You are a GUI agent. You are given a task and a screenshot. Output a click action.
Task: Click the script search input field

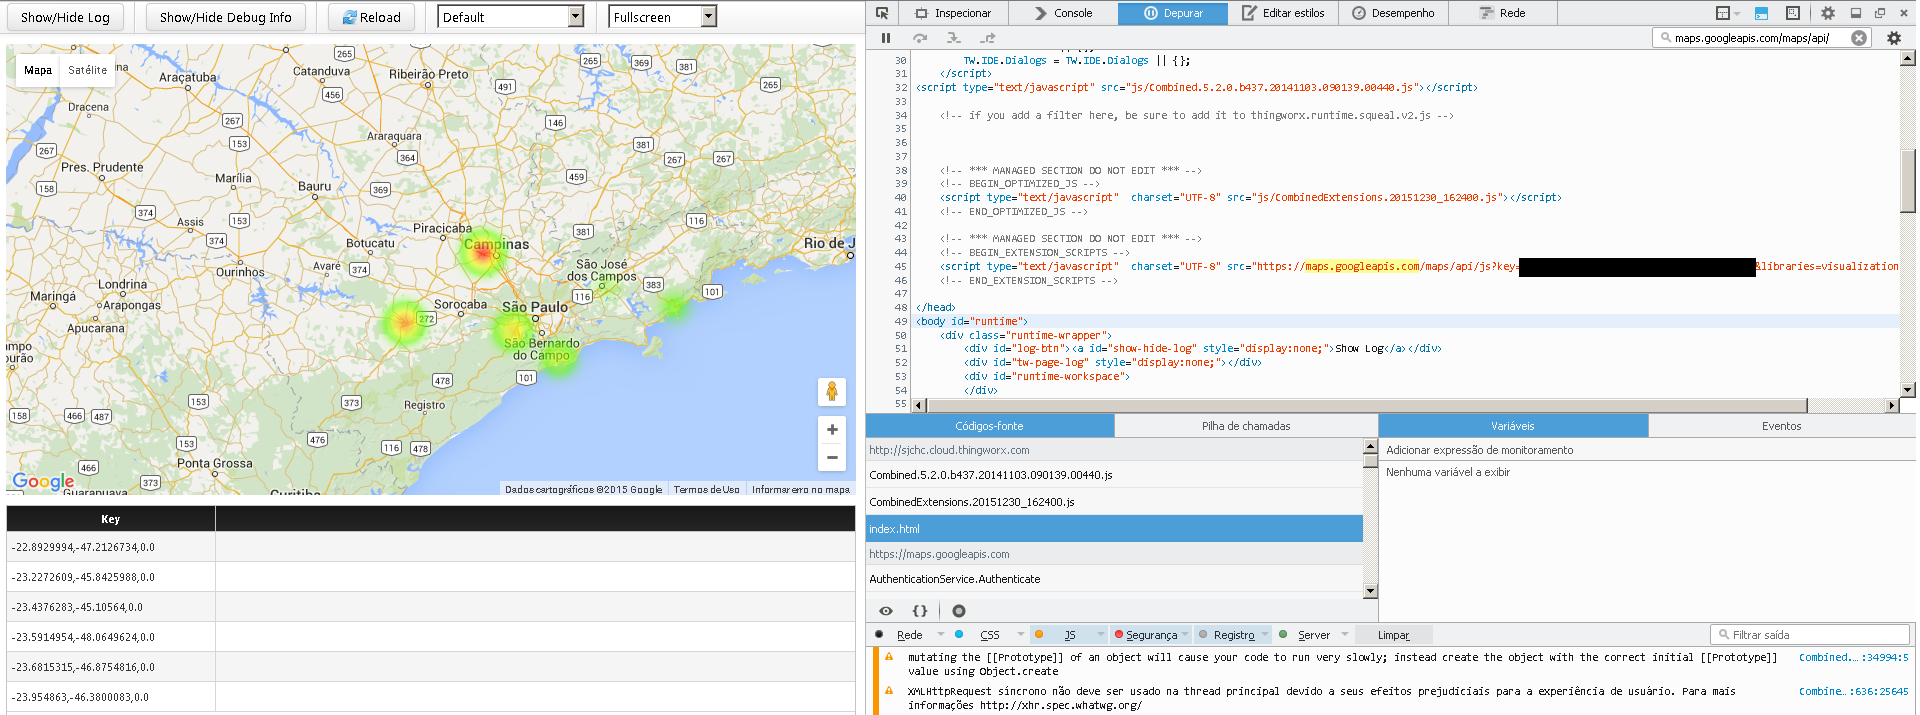coord(1760,38)
